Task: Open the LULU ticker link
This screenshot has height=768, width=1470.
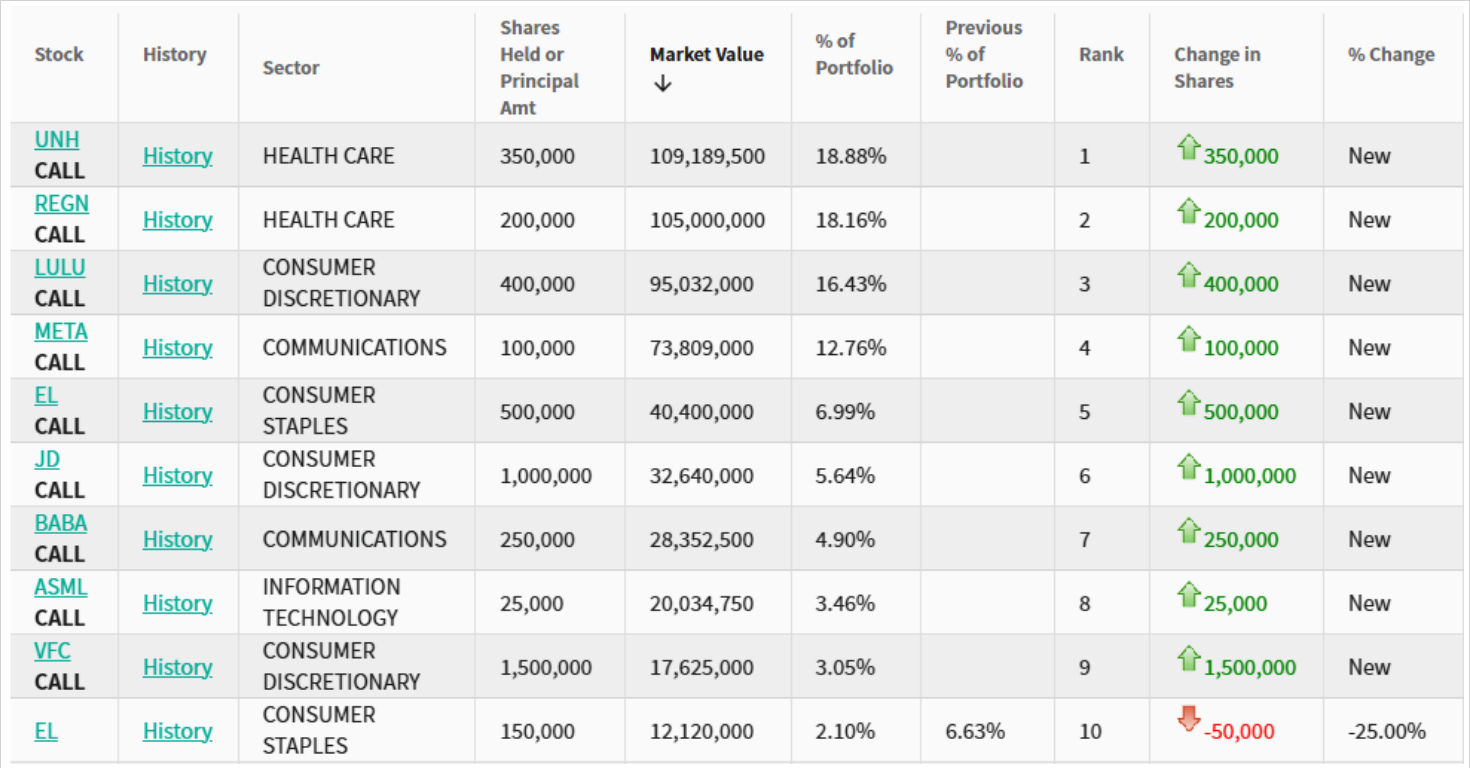Action: click(60, 268)
